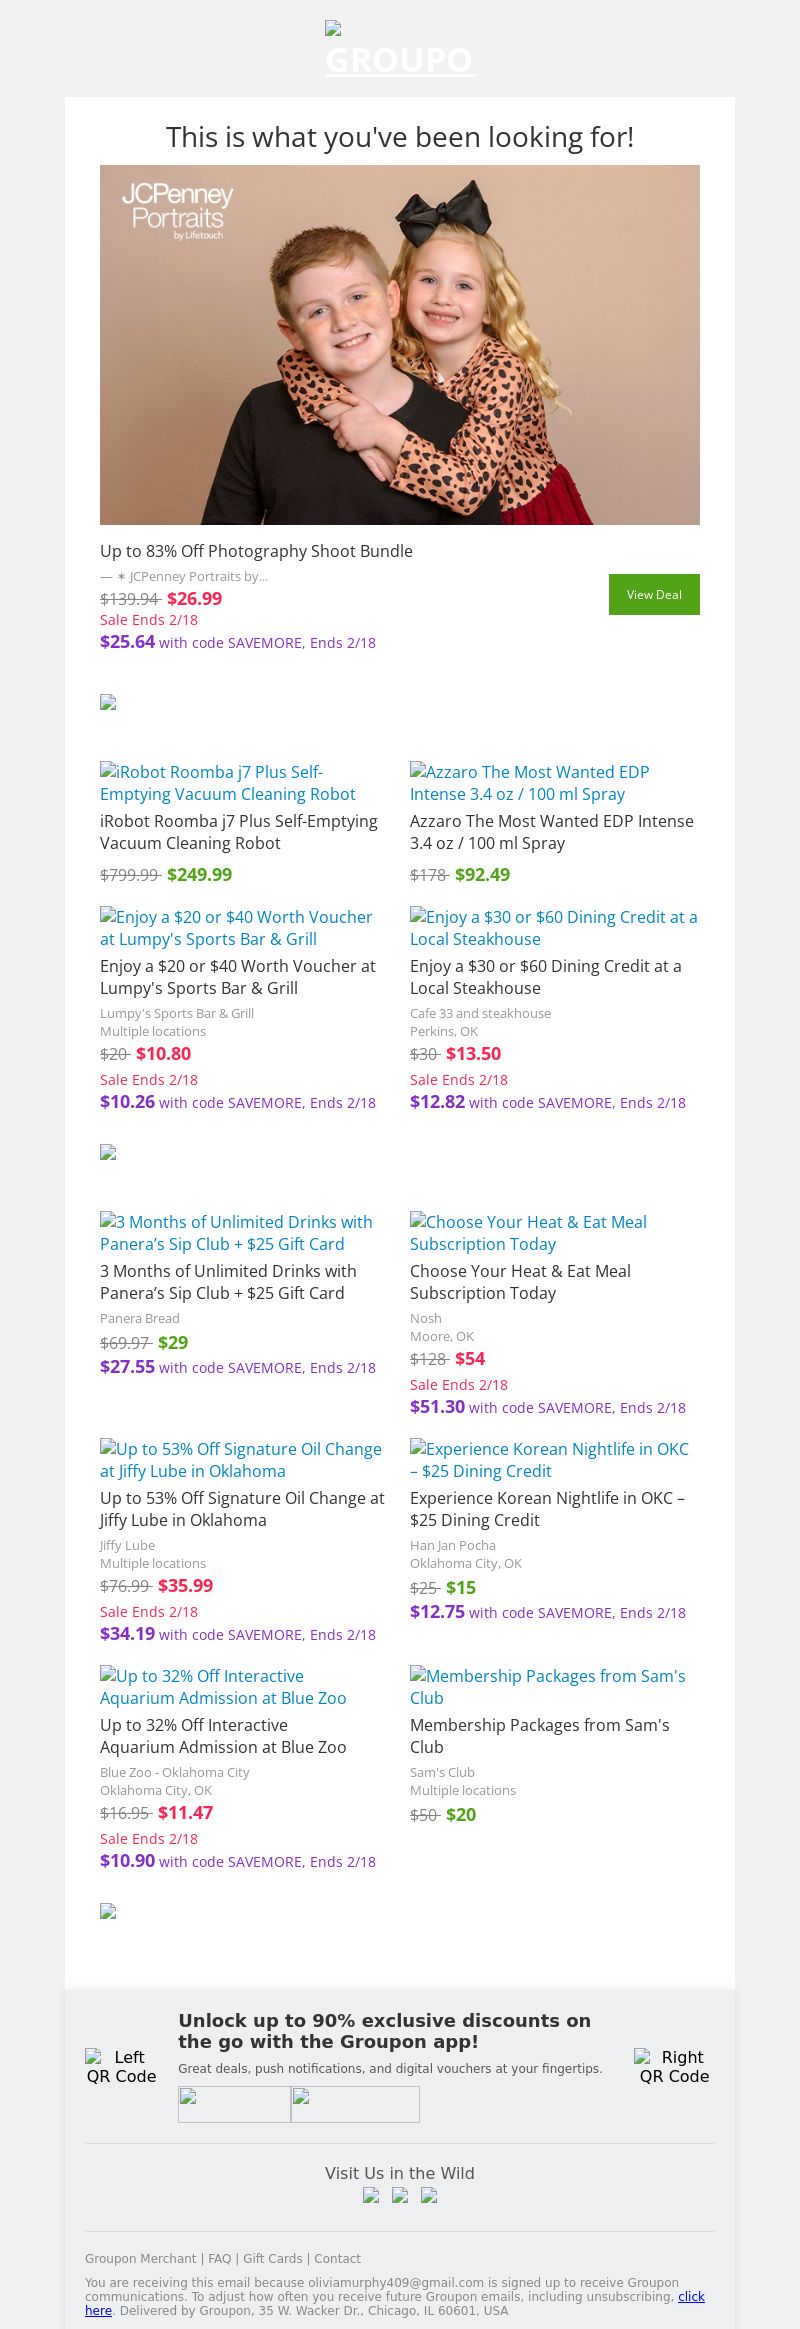Open the first social icon under Visit Us
The width and height of the screenshot is (800, 2329).
[371, 2196]
